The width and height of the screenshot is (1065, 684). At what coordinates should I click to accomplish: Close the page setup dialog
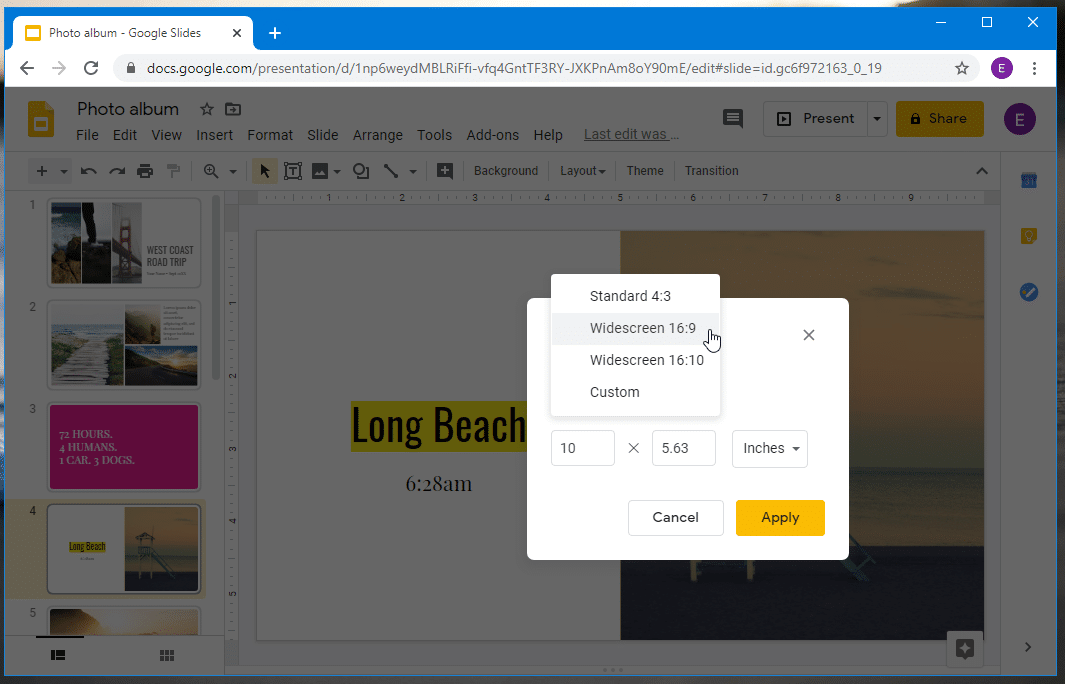[809, 335]
